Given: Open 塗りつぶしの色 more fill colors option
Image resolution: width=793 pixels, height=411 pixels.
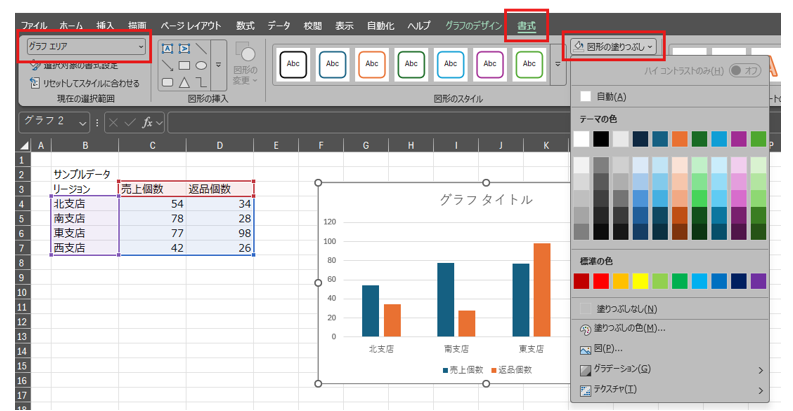Looking at the screenshot, I should [629, 329].
